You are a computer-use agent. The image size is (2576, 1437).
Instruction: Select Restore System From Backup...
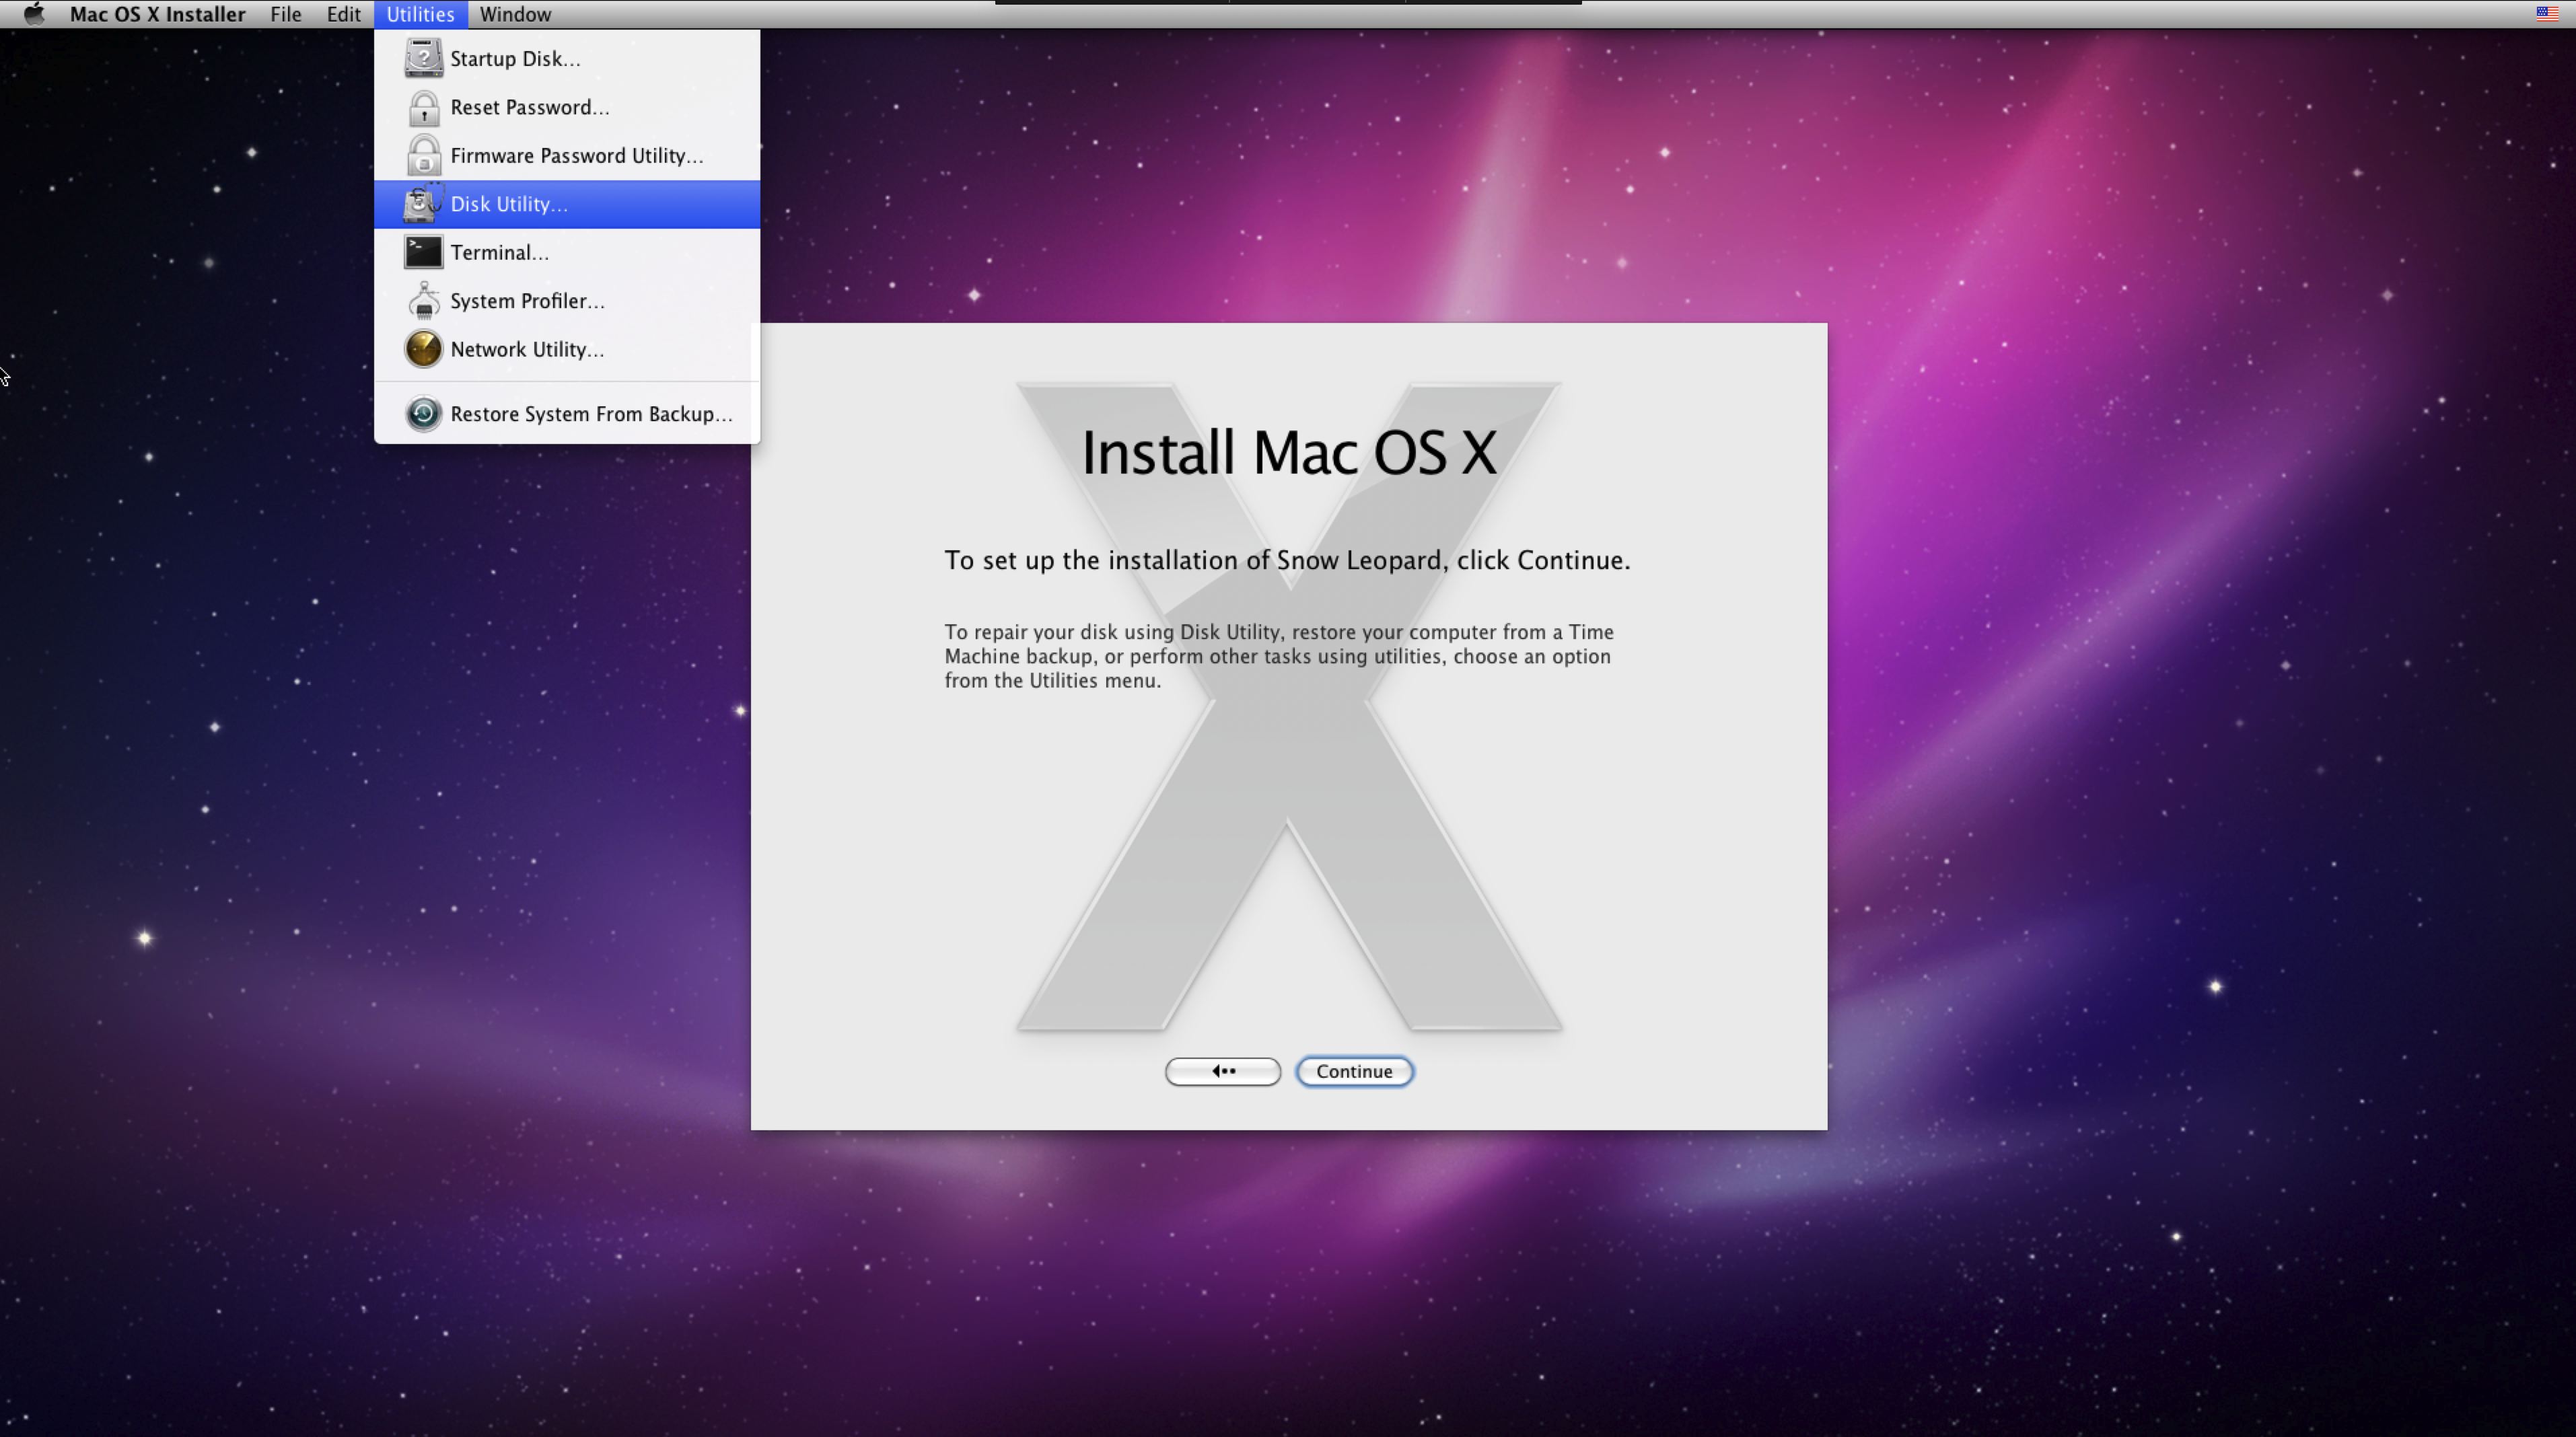coord(591,414)
